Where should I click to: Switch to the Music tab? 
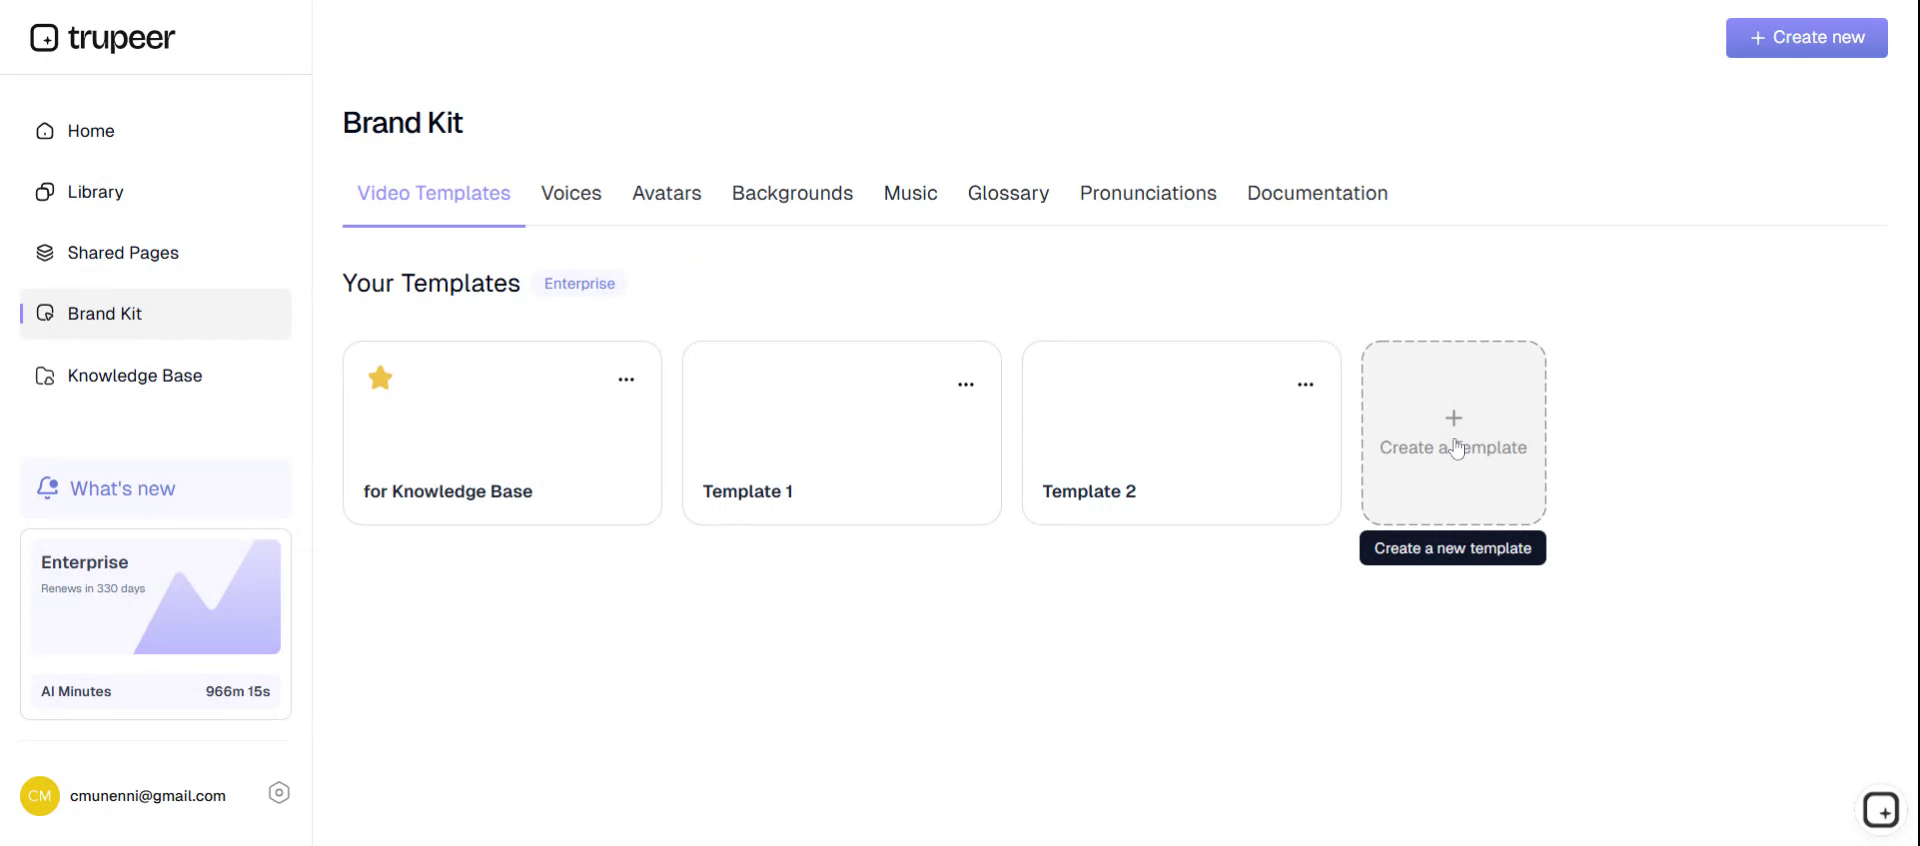[x=910, y=194]
